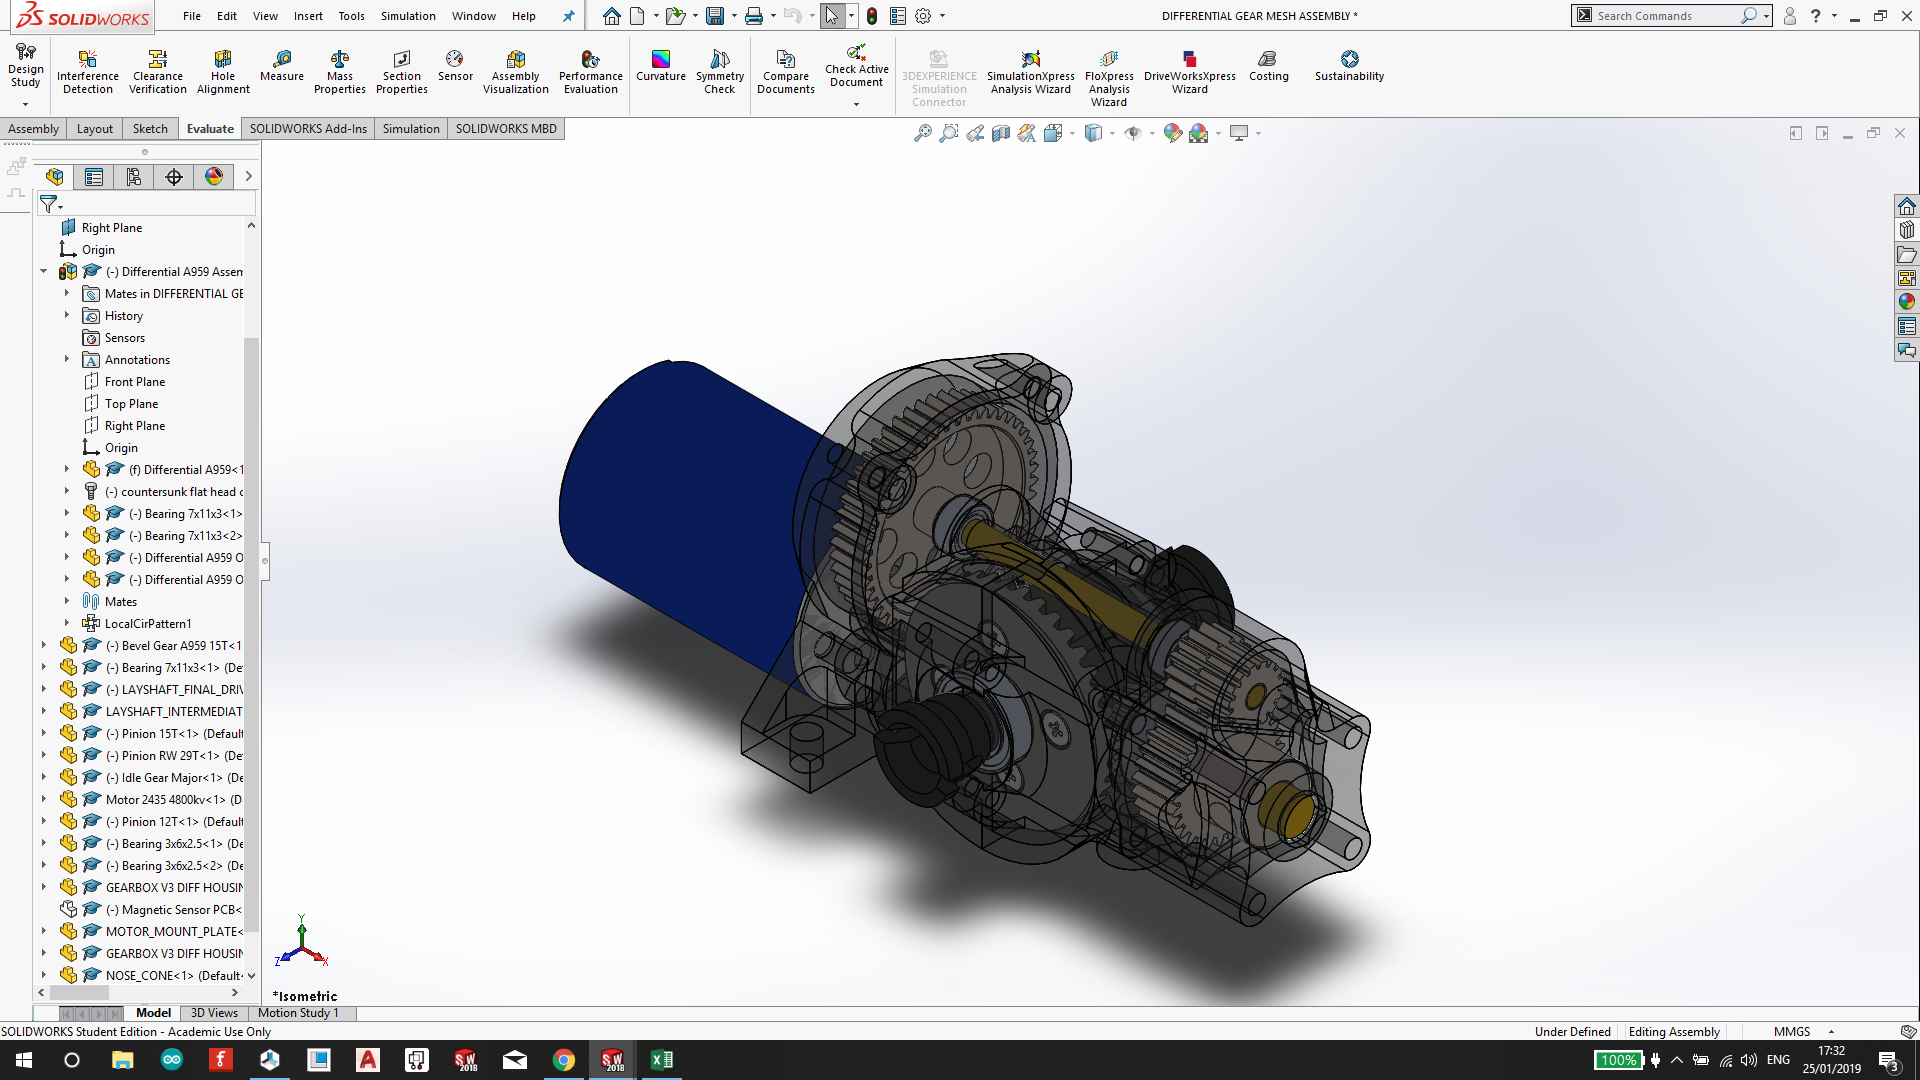Open SOLIDWORKS Resources in task pane

(1907, 206)
